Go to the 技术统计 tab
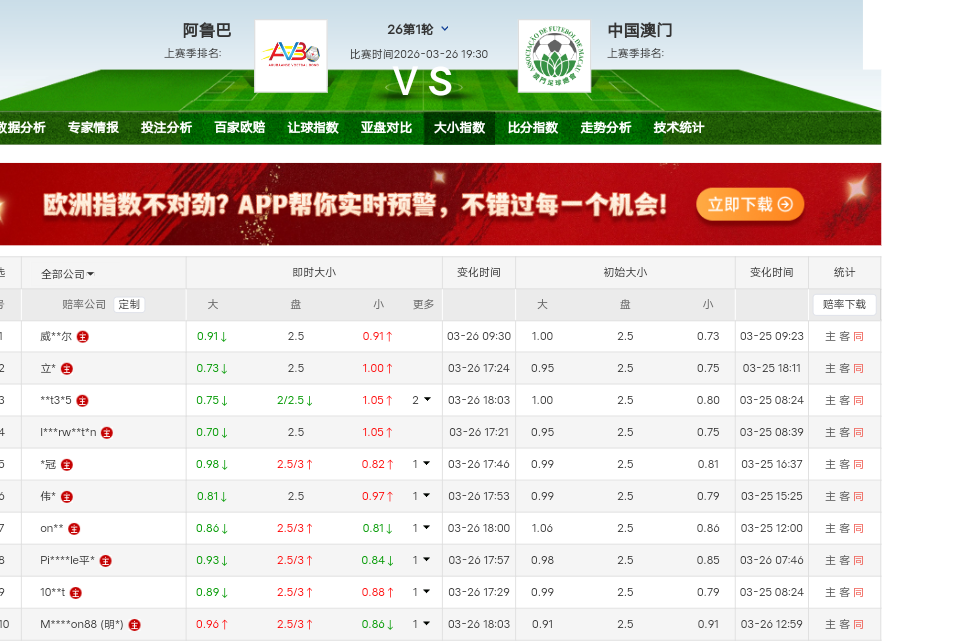 click(678, 128)
